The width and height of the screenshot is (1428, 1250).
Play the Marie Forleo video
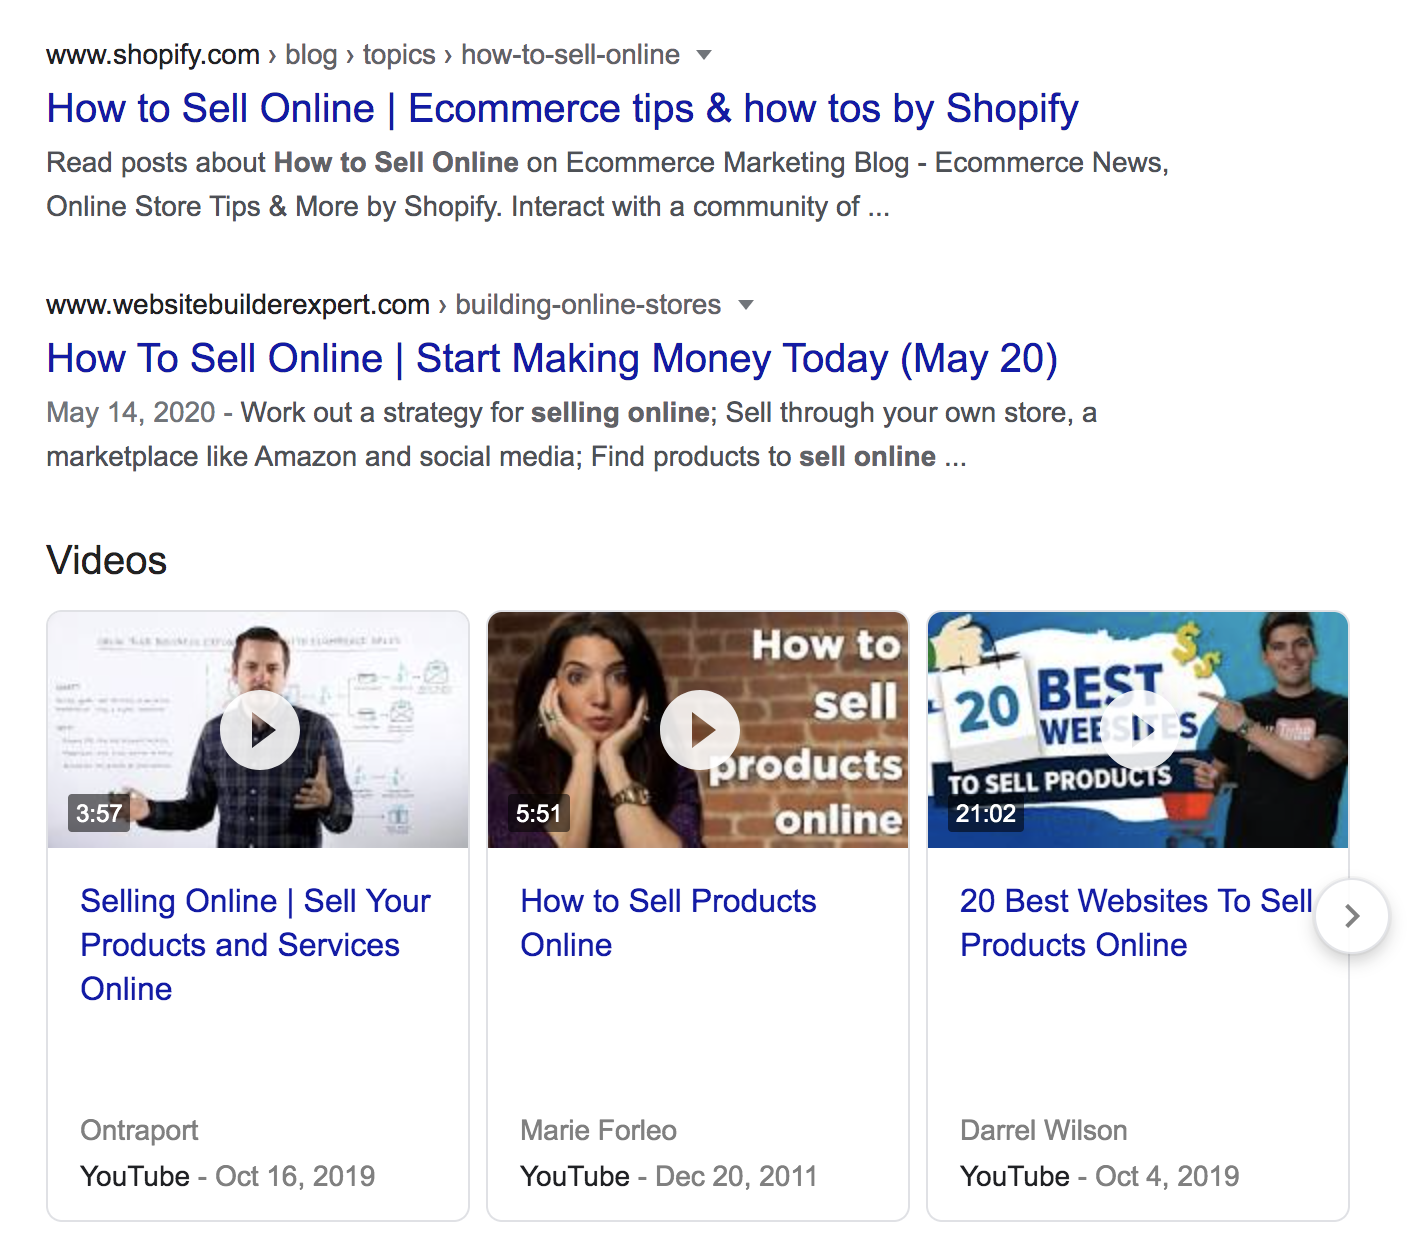point(700,730)
